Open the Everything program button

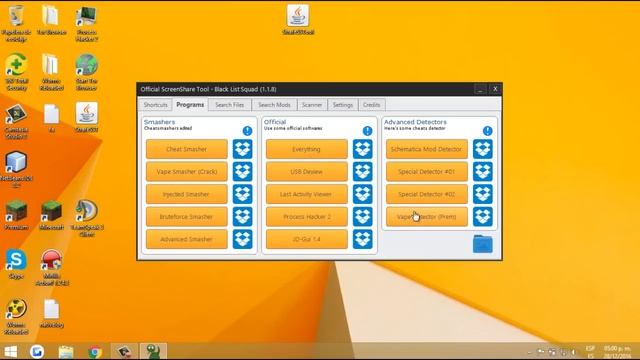tap(307, 149)
